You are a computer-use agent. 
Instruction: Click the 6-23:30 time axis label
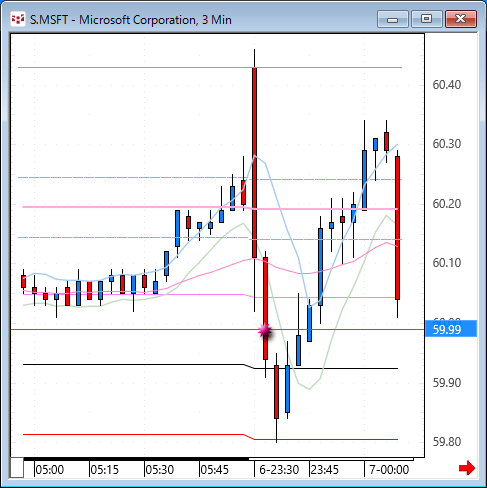[x=279, y=470]
